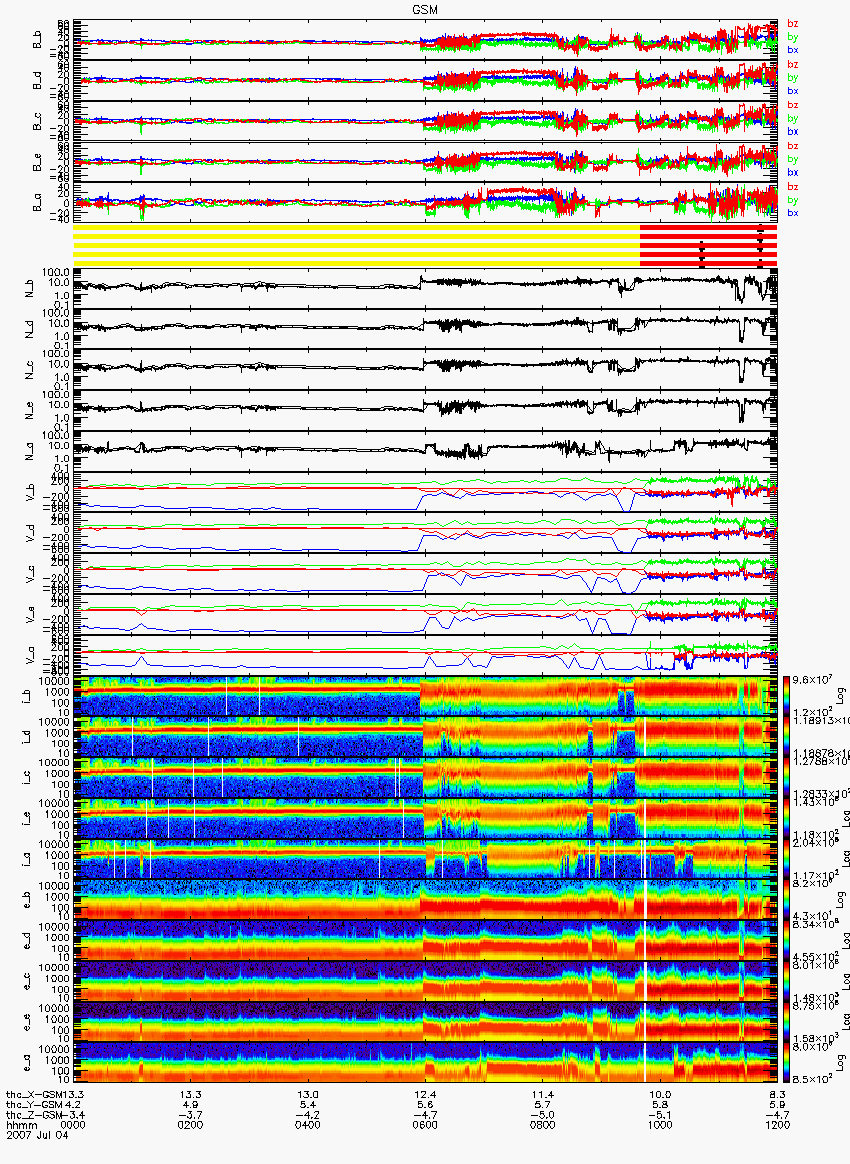Click the 0400 time tick label
This screenshot has width=850, height=1164.
point(308,1125)
